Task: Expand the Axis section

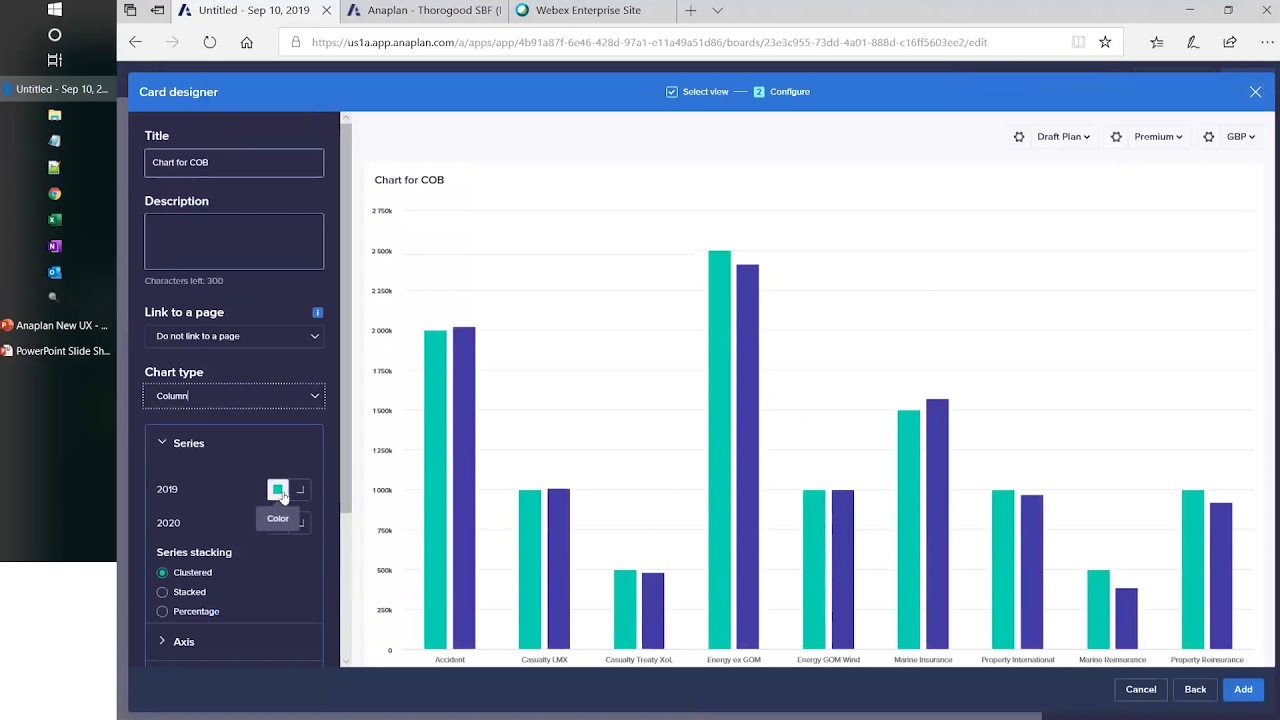Action: click(162, 642)
